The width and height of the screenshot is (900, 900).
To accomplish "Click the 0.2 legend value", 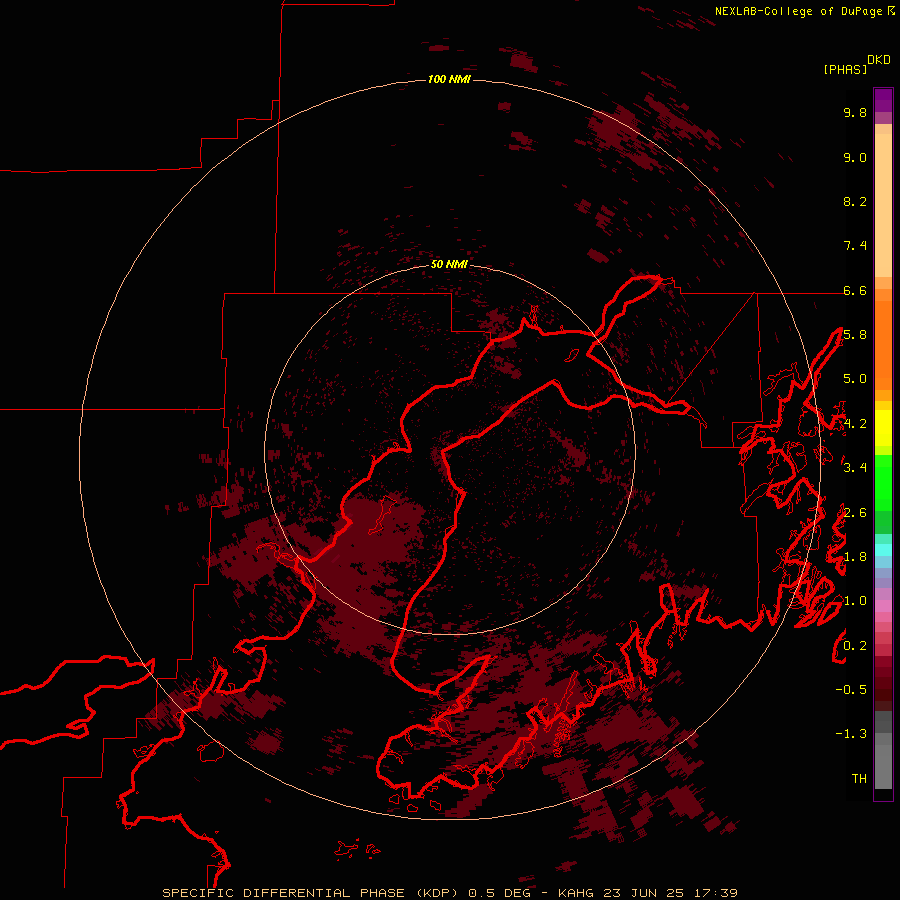I will pos(855,646).
